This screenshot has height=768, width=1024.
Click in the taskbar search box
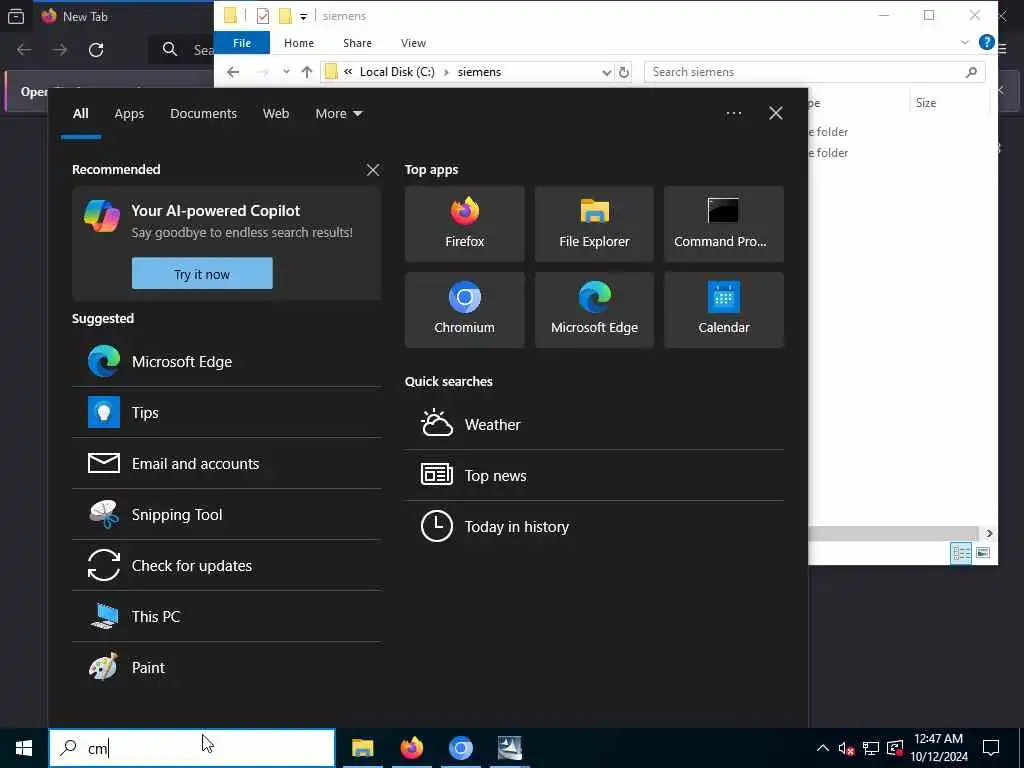point(191,748)
